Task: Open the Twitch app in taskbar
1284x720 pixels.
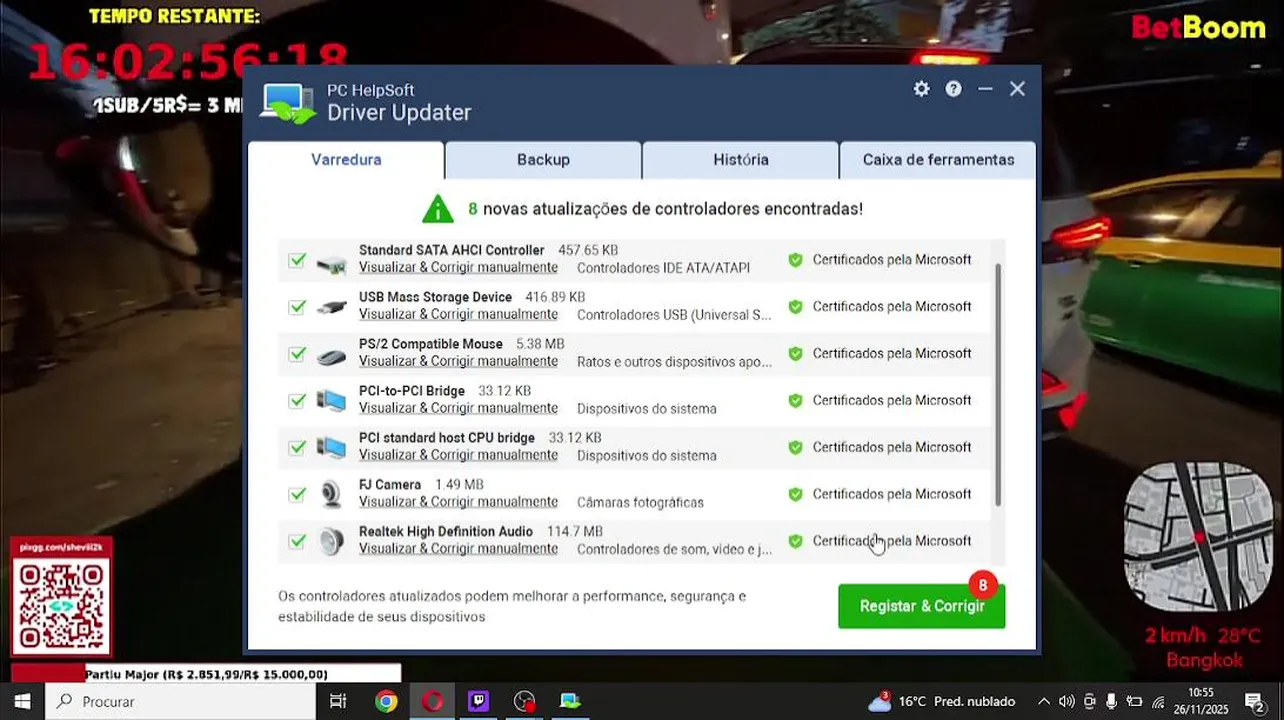Action: pyautogui.click(x=478, y=702)
